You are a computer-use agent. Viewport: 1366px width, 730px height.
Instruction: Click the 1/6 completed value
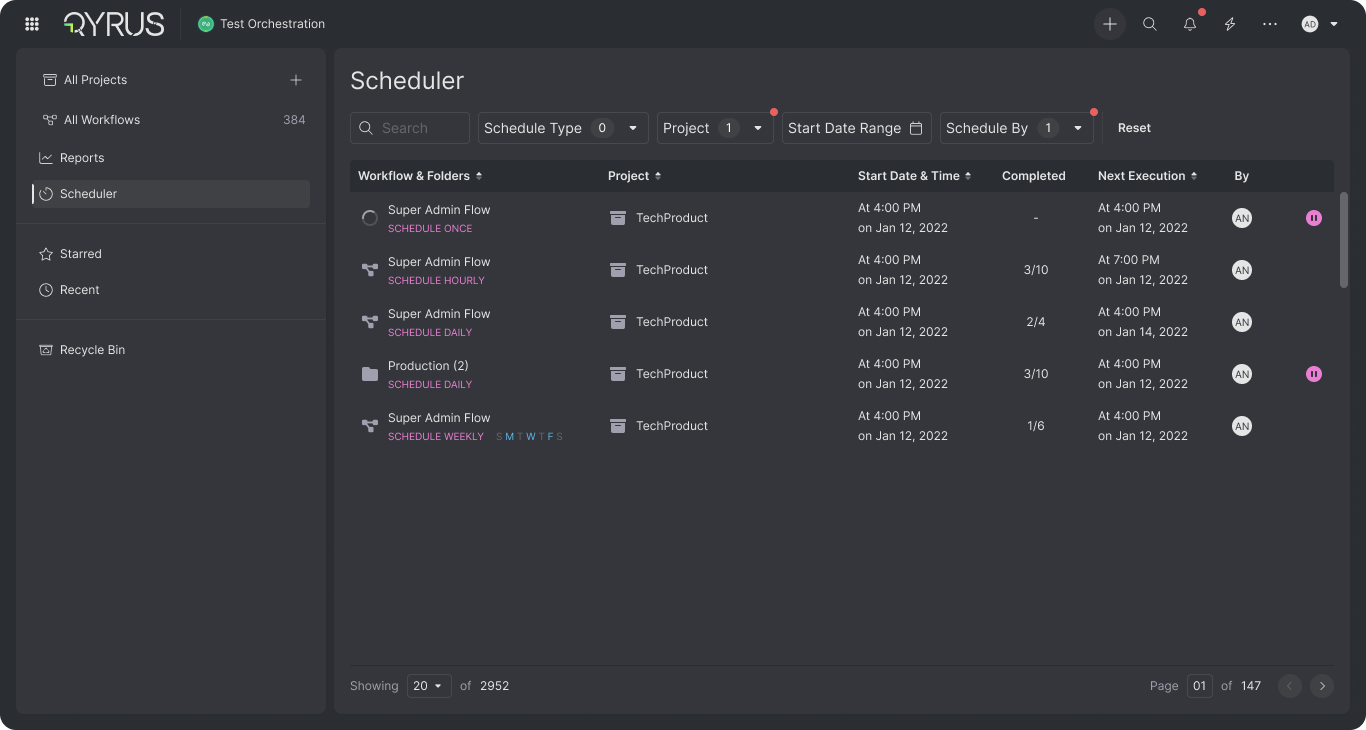coord(1036,426)
